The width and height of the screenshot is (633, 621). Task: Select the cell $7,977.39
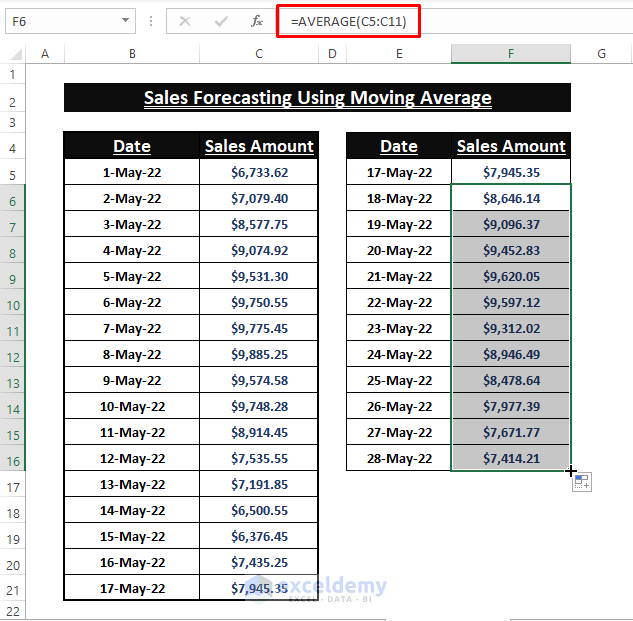(511, 407)
